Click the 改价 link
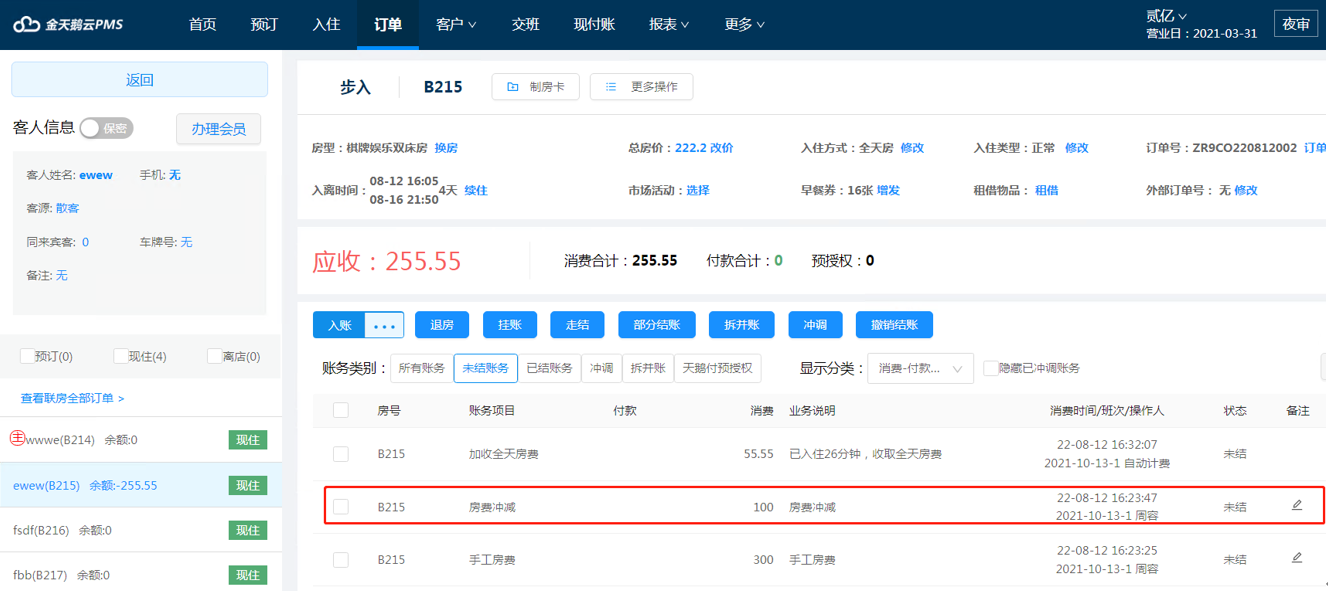 (721, 148)
